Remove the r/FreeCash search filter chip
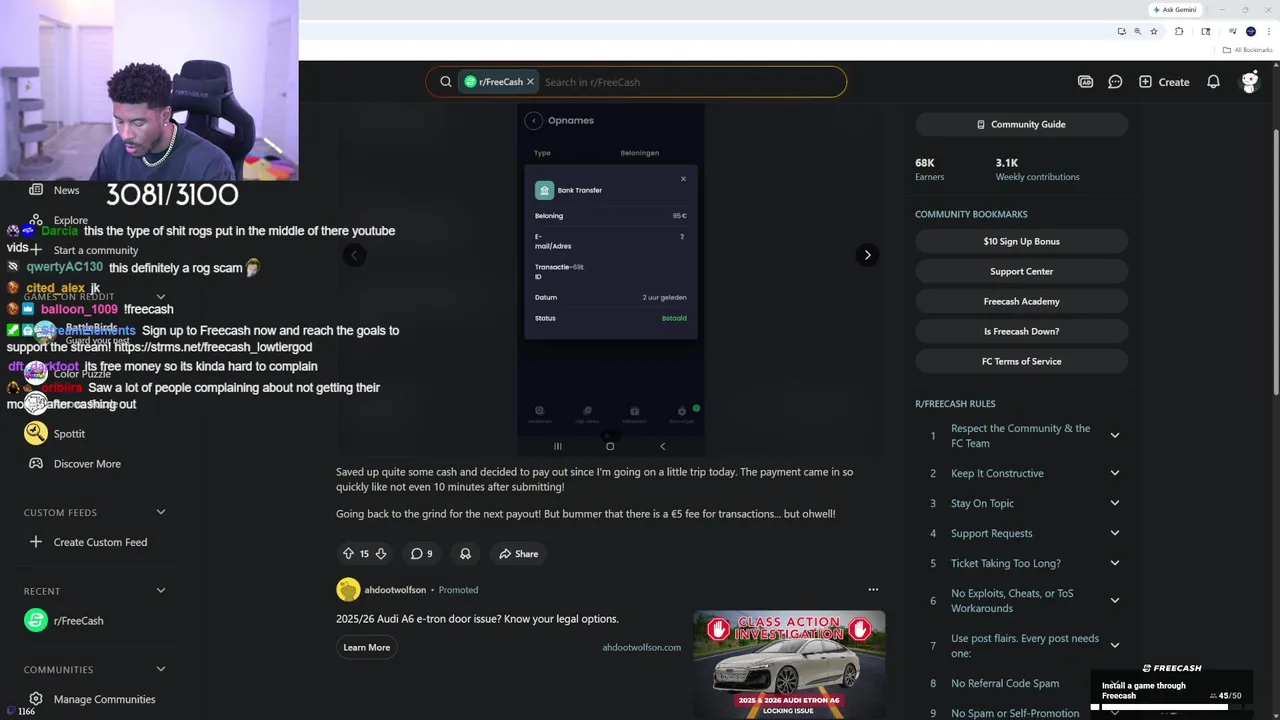Viewport: 1280px width, 720px height. [x=530, y=82]
